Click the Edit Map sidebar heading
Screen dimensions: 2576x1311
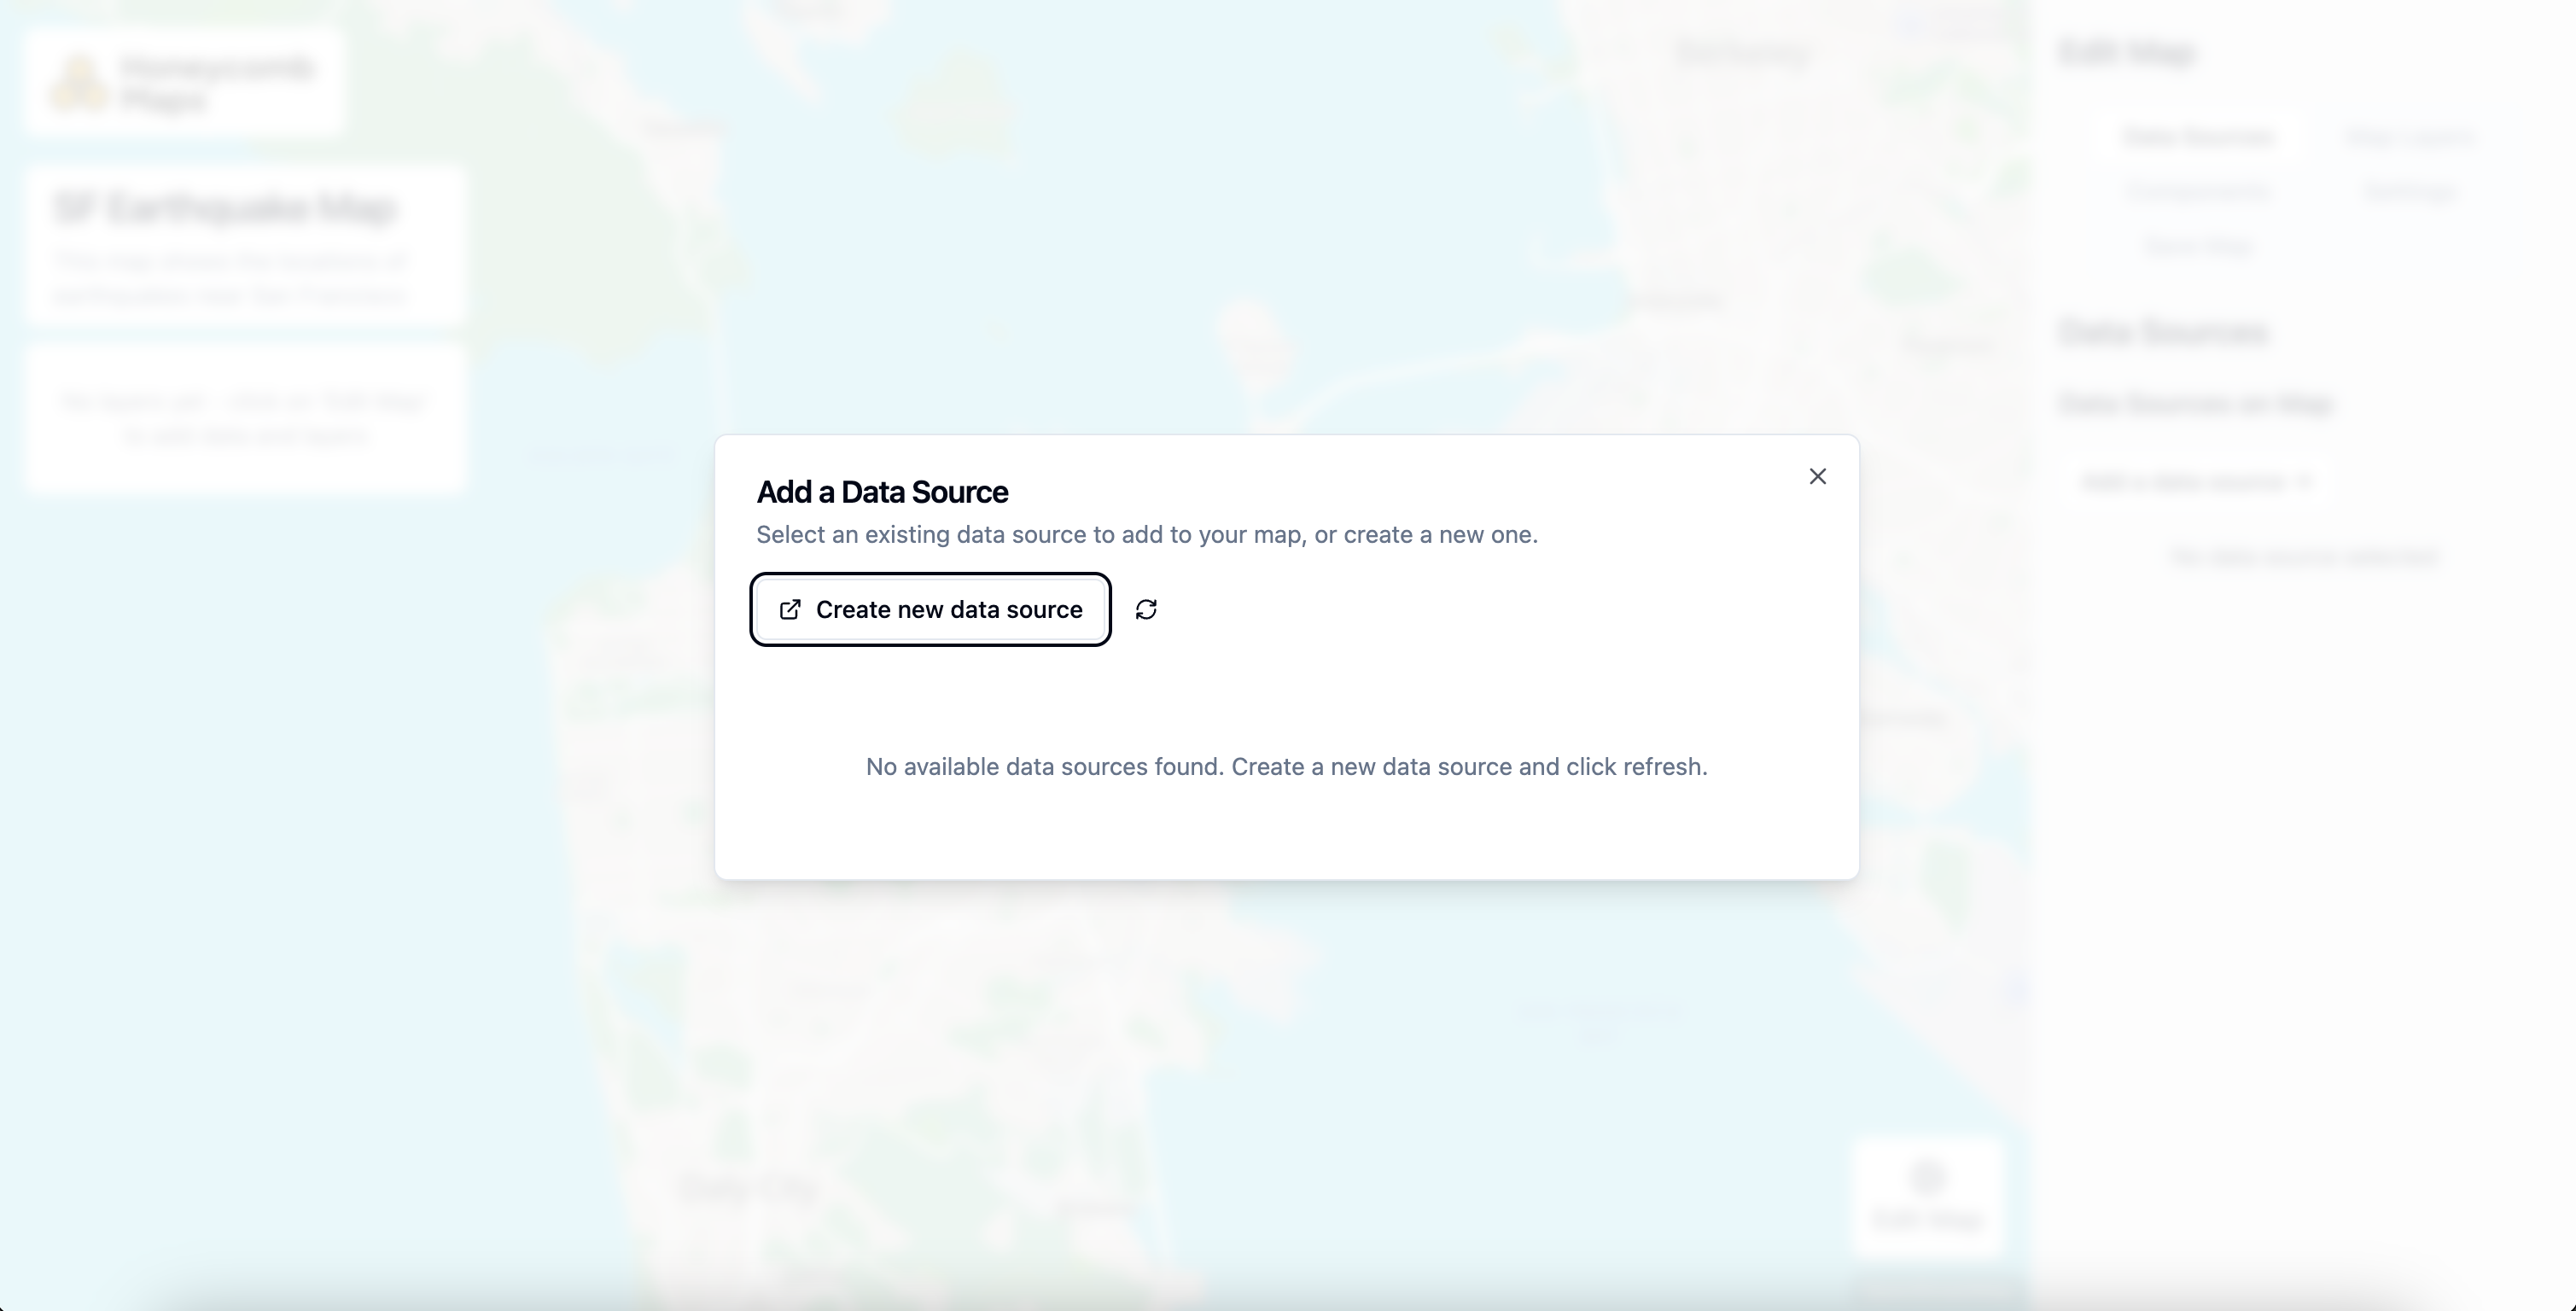[2127, 53]
